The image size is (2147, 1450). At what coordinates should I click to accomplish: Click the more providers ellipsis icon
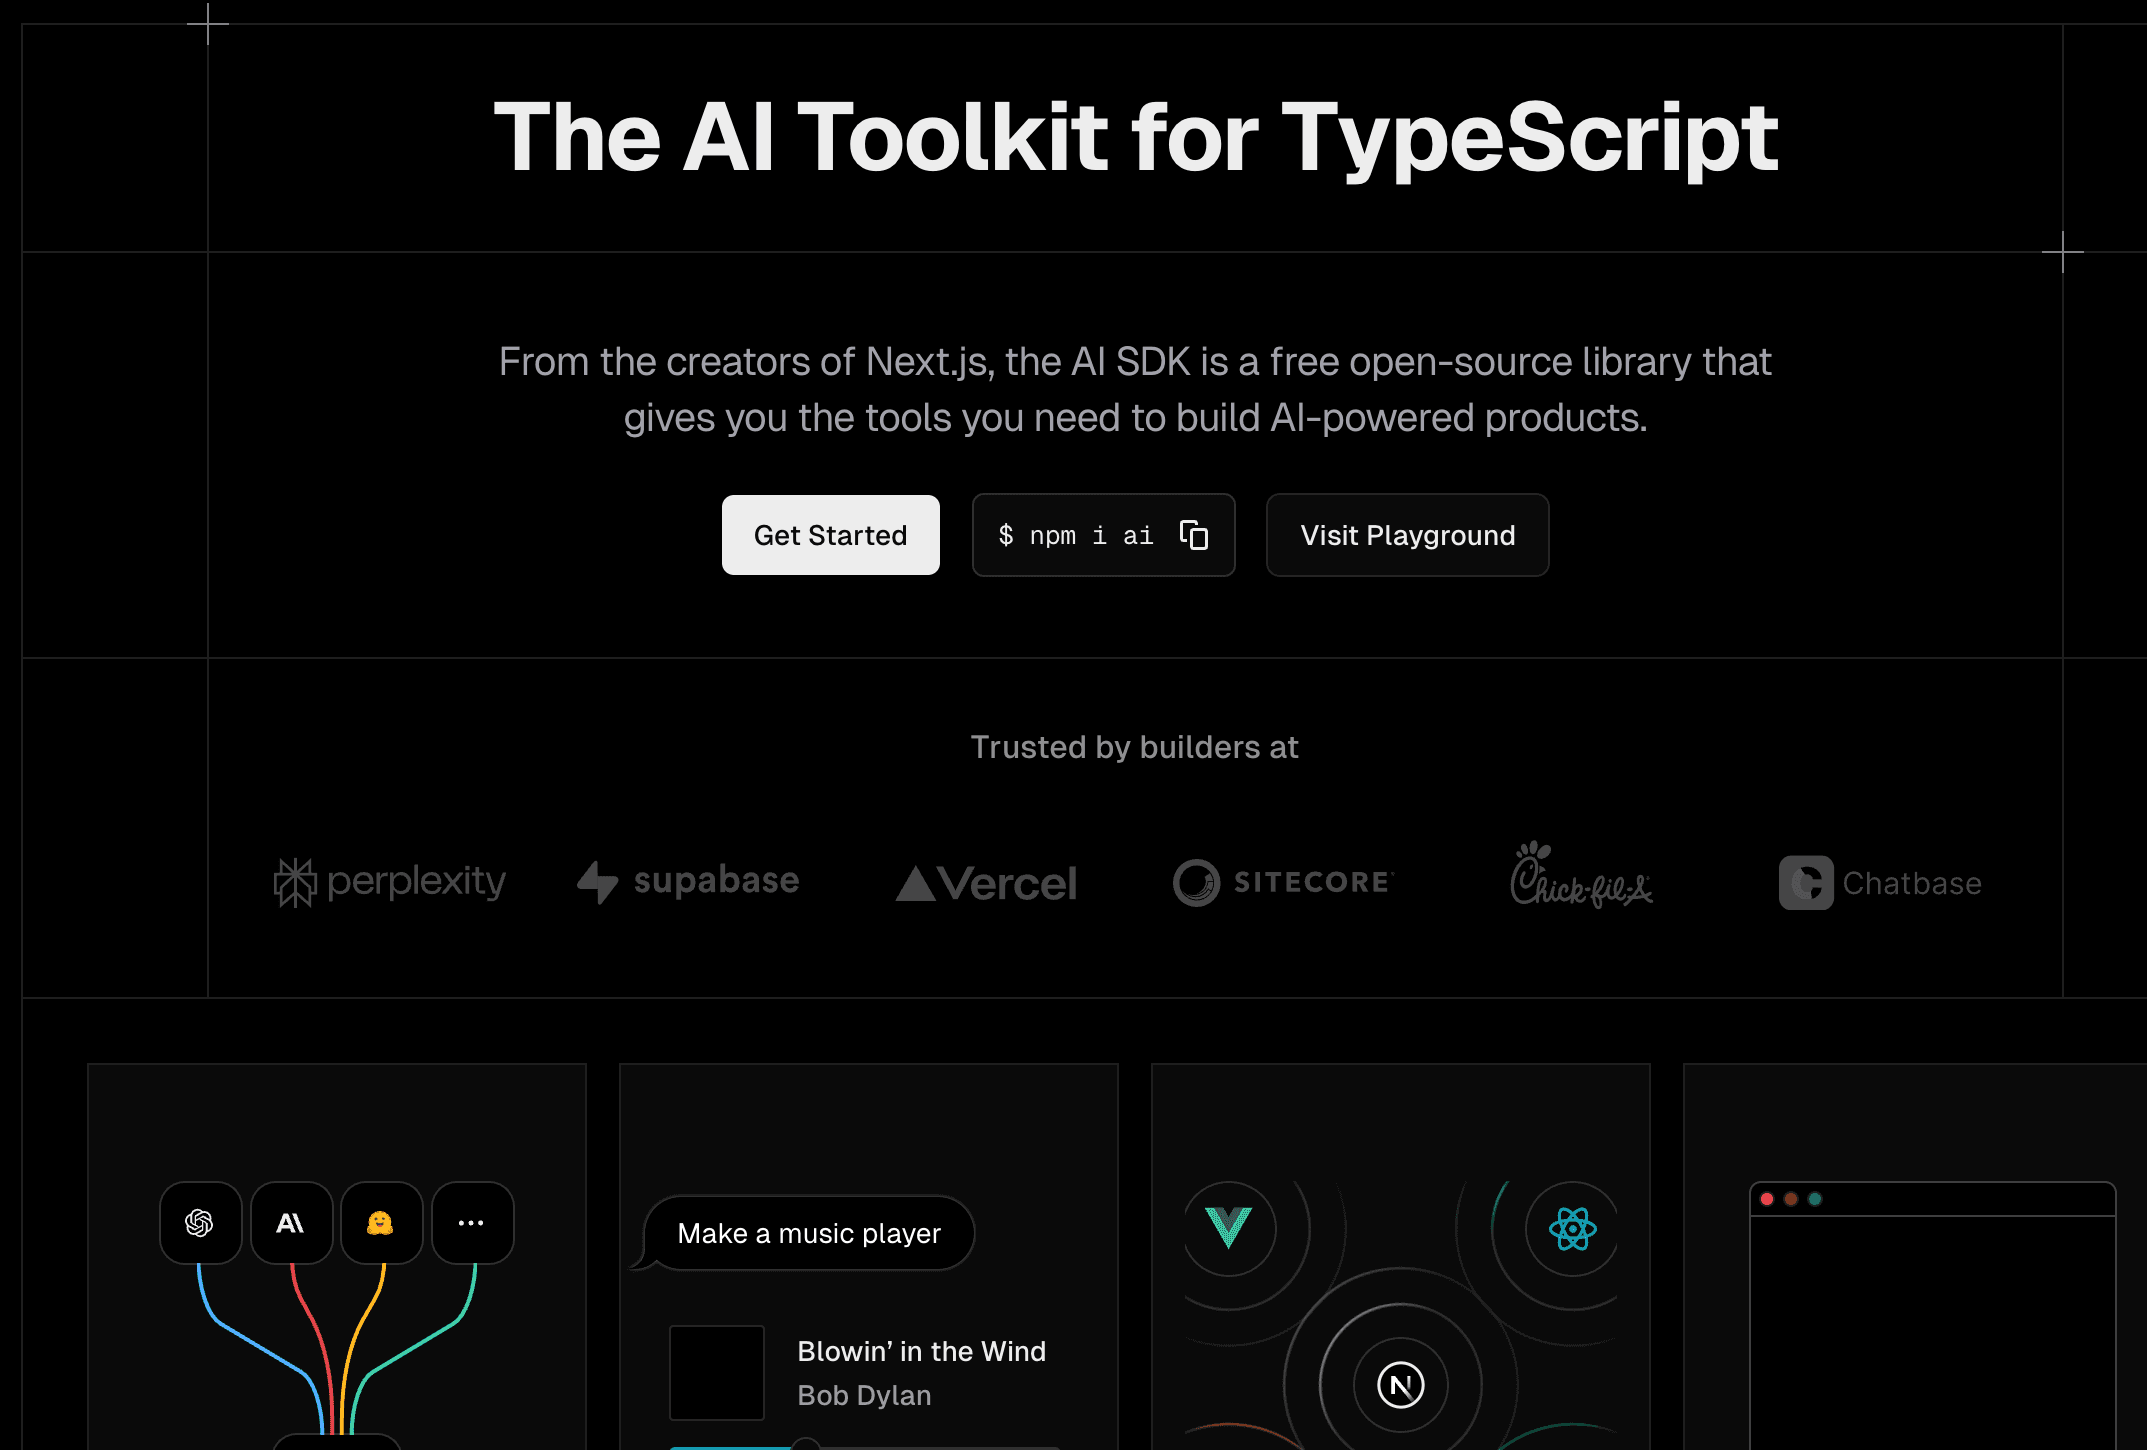click(472, 1223)
